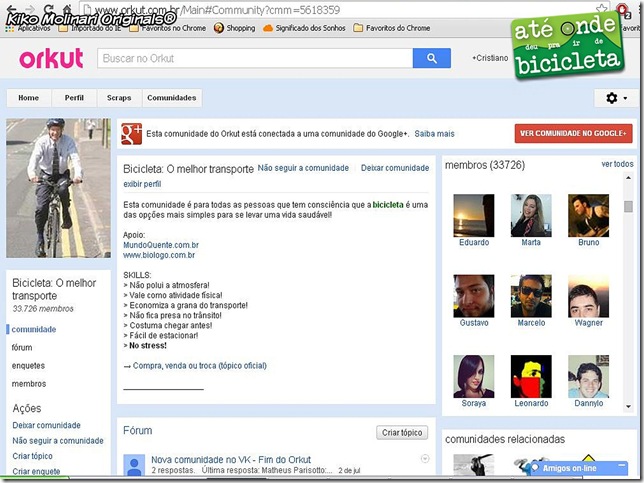644x483 pixels.
Task: Select enquetes in the left sidebar
Action: (x=28, y=366)
